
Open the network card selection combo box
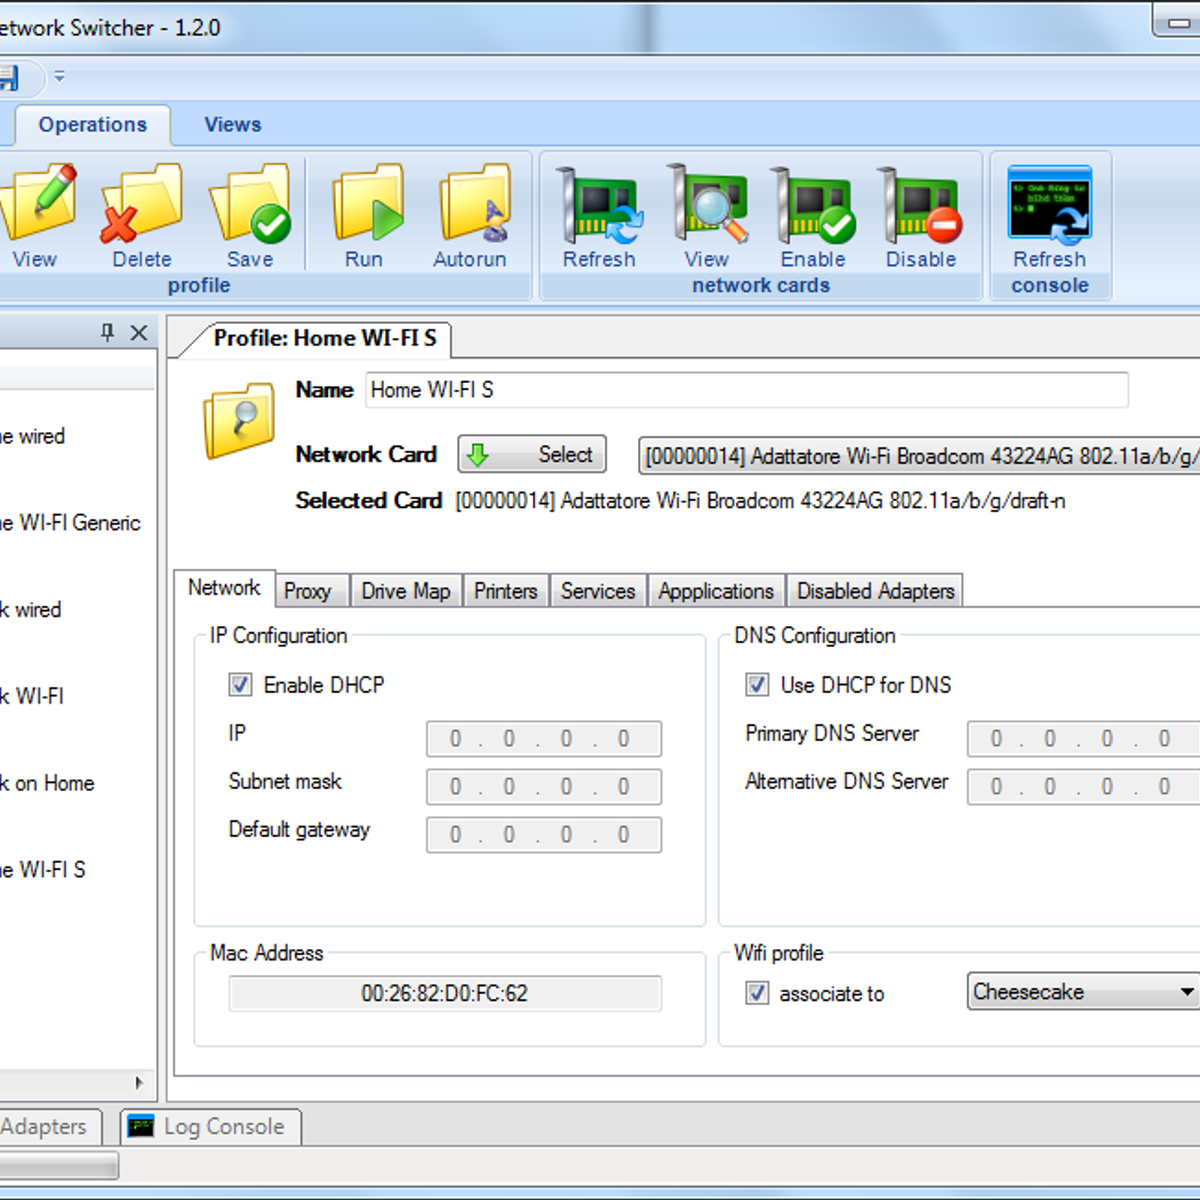(919, 456)
